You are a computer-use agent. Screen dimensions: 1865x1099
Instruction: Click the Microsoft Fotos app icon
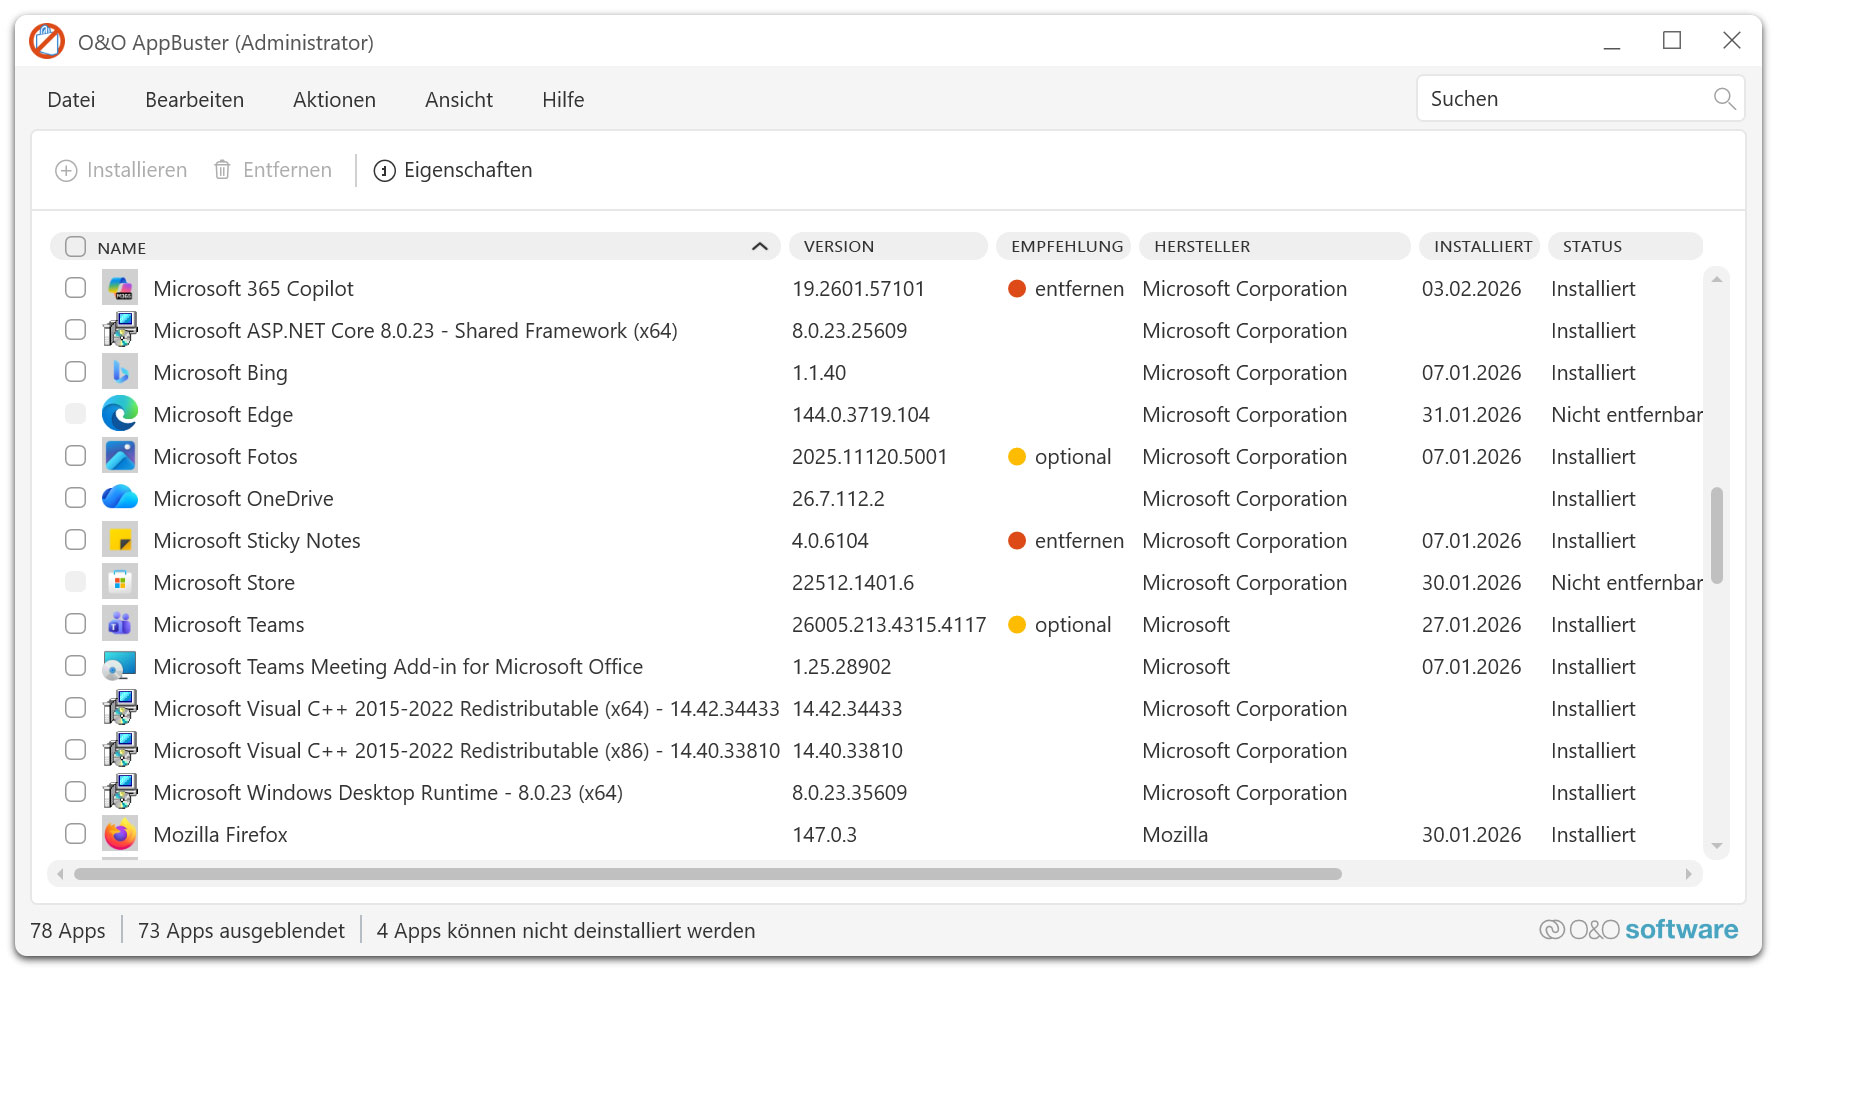120,456
